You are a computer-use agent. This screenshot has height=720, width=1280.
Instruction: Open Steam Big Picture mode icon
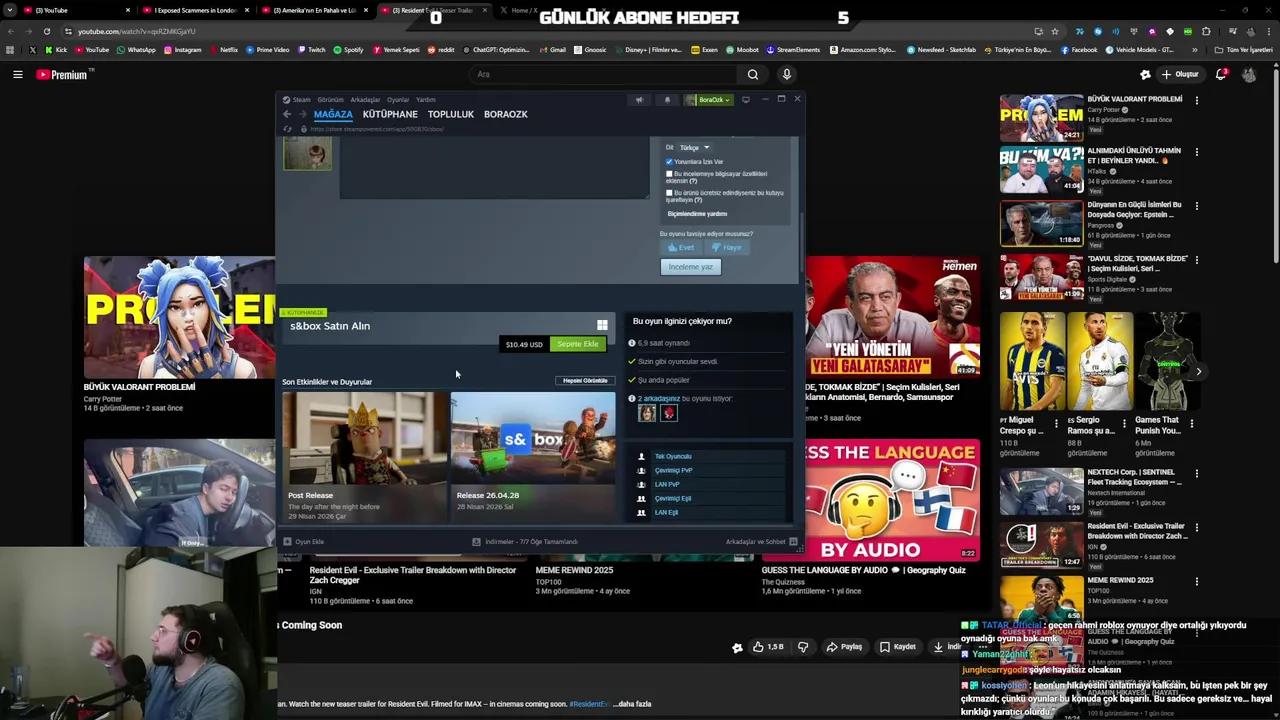[x=745, y=100]
